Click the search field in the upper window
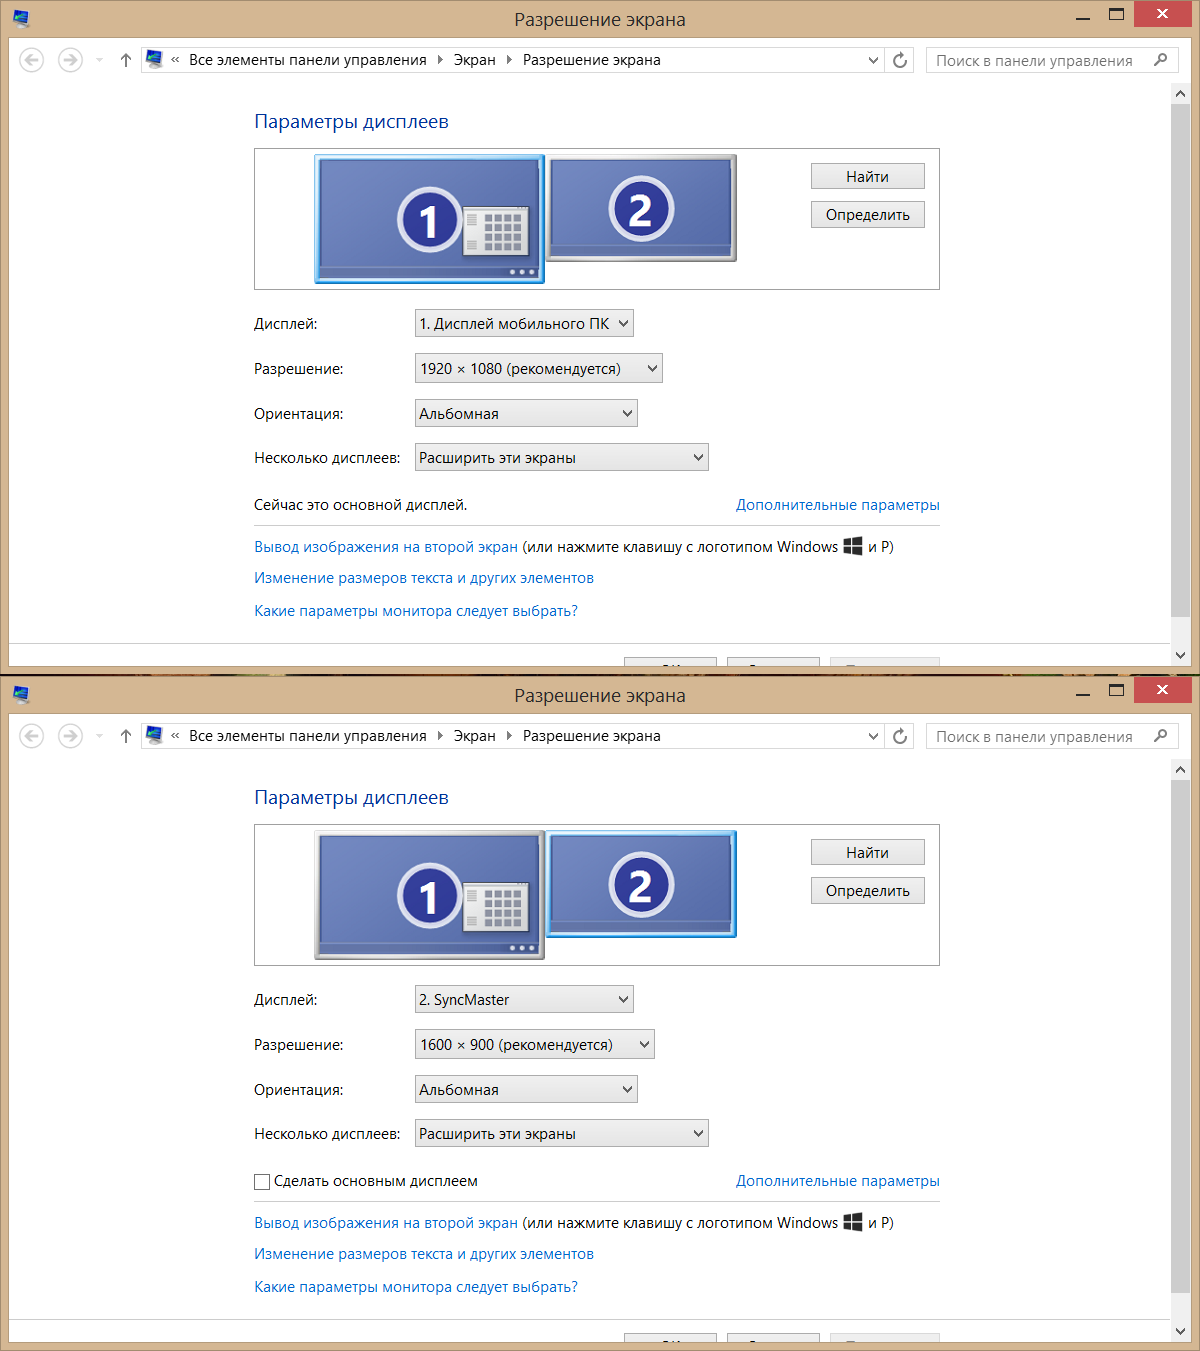The height and width of the screenshot is (1351, 1200). click(x=1034, y=60)
